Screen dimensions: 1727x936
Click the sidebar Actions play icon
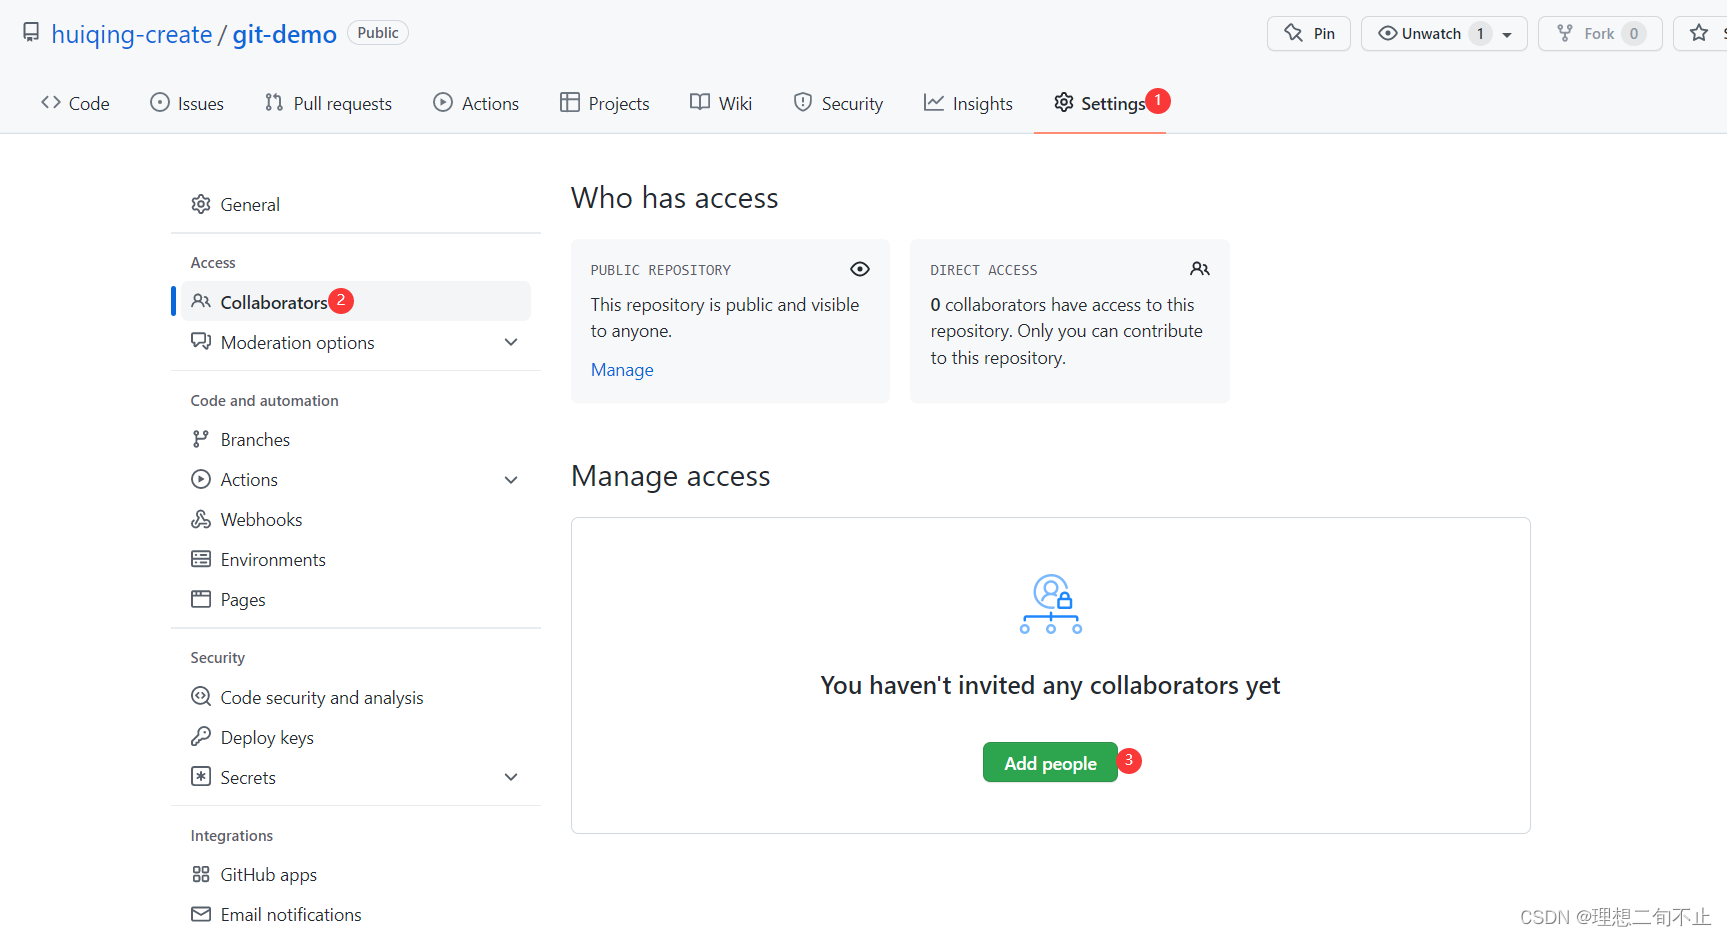coord(201,479)
